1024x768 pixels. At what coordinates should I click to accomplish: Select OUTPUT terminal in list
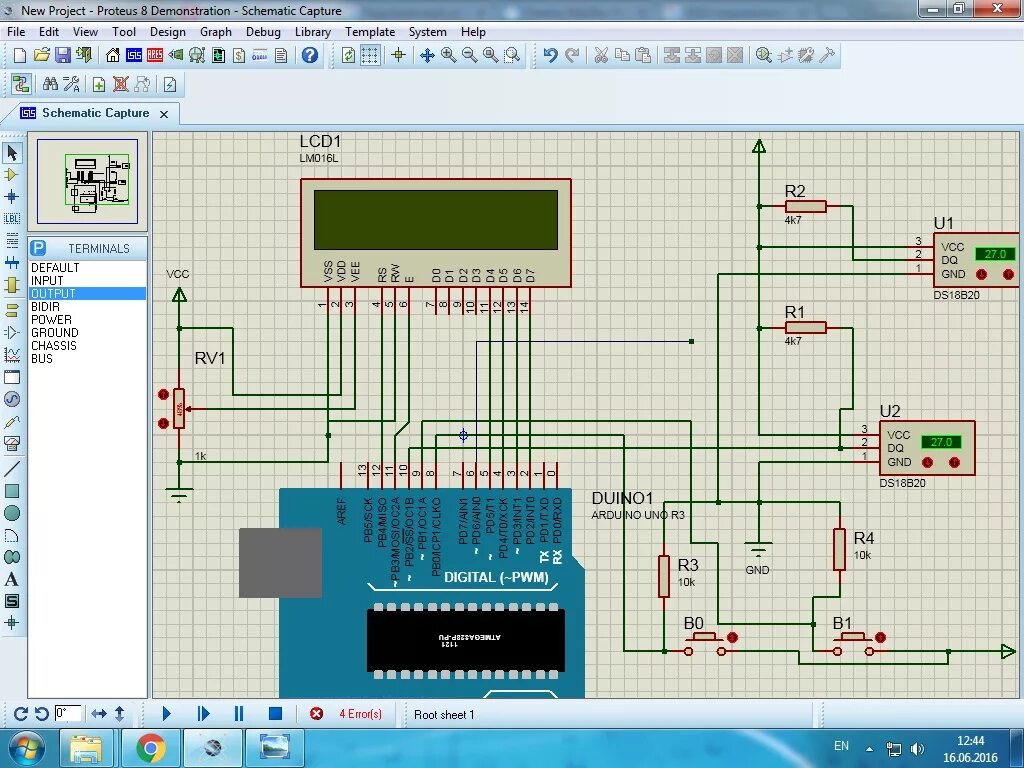point(87,294)
